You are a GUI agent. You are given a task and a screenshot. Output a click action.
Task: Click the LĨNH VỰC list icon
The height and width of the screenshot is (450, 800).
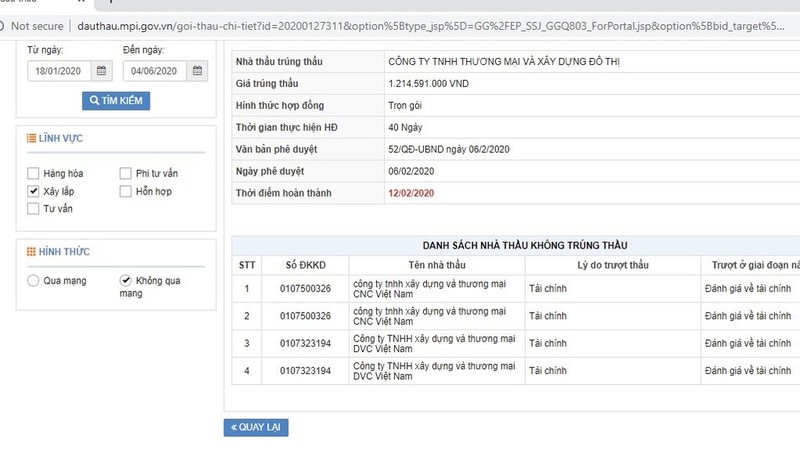tap(32, 138)
